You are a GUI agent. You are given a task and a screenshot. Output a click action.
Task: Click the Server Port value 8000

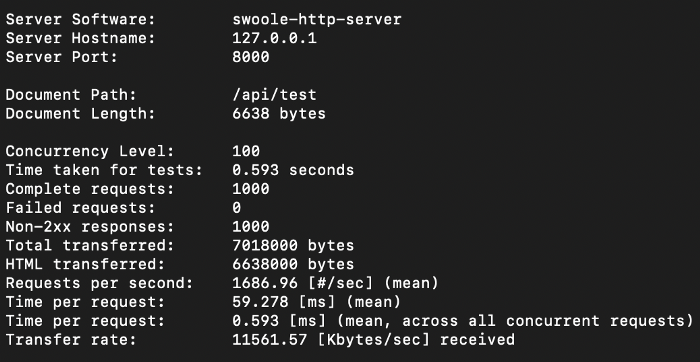pos(251,57)
